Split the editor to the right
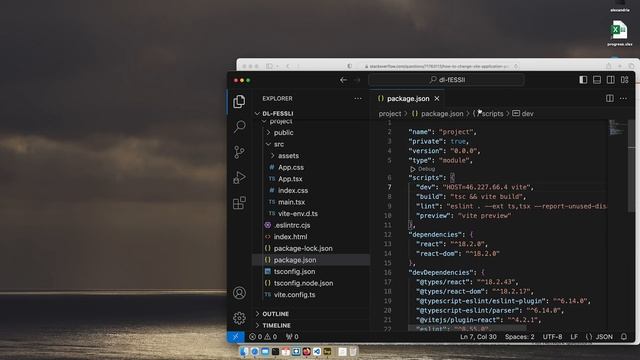 609,98
